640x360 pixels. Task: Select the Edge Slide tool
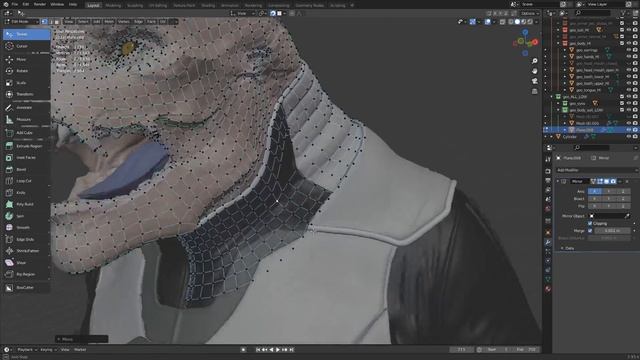tap(26, 239)
